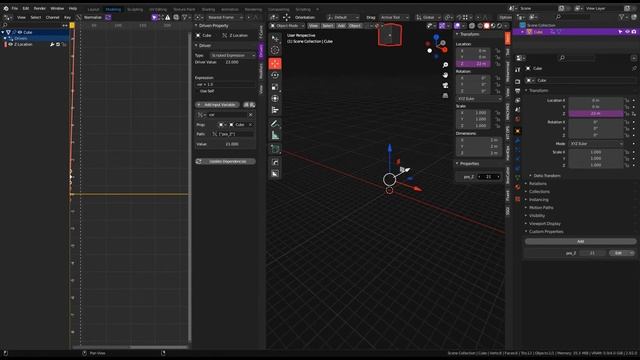Screen dimensions: 640x360
Task: Open the Window menu
Action: [x=57, y=8]
